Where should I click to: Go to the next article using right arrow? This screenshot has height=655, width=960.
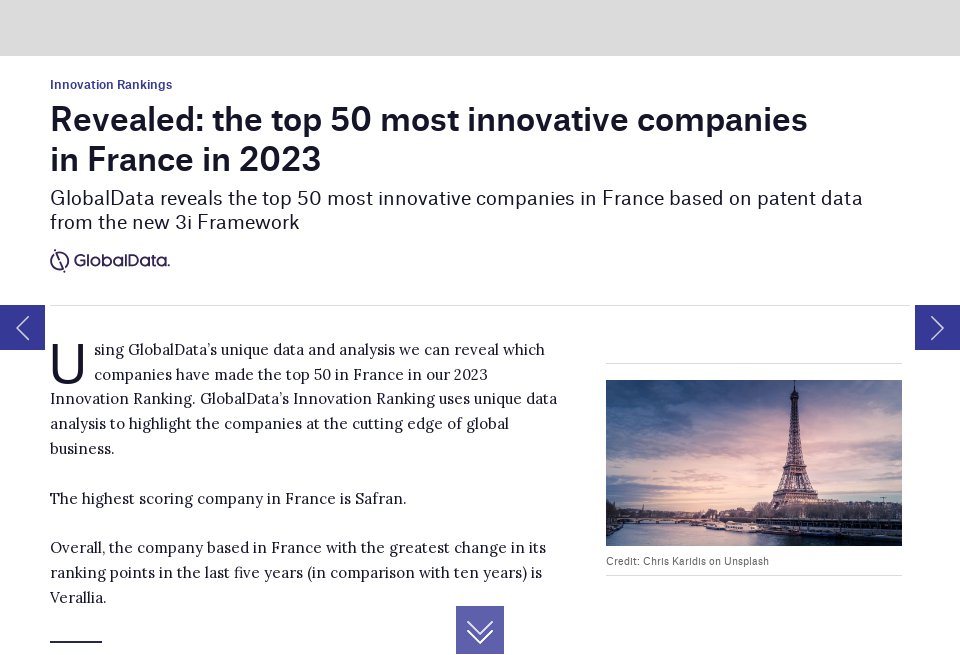(937, 327)
